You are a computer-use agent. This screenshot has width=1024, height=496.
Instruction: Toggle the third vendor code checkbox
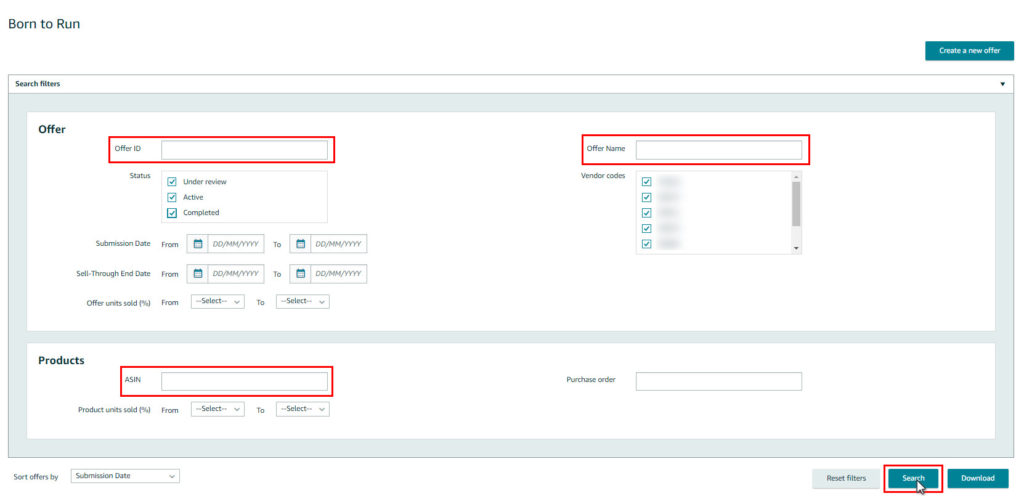(647, 213)
